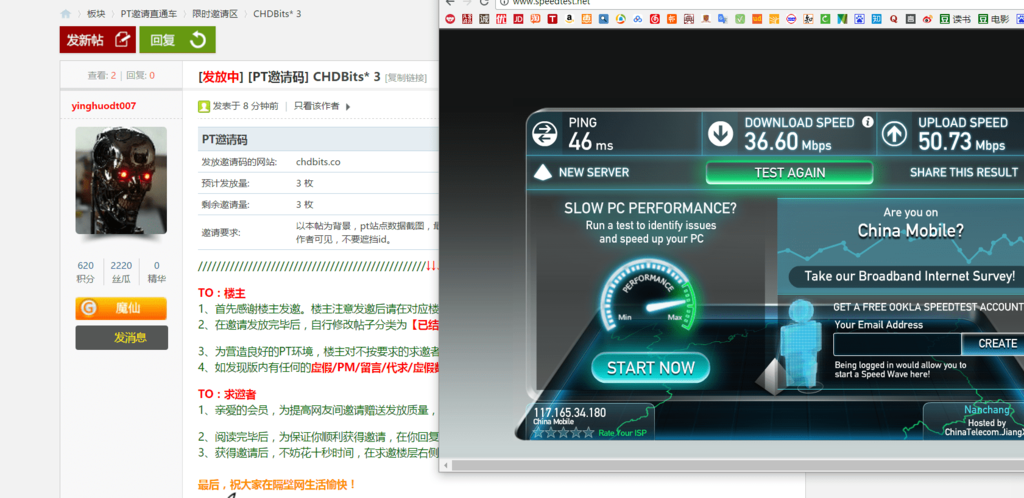Click 0 精华 stat
1024x498 pixels.
pos(156,272)
